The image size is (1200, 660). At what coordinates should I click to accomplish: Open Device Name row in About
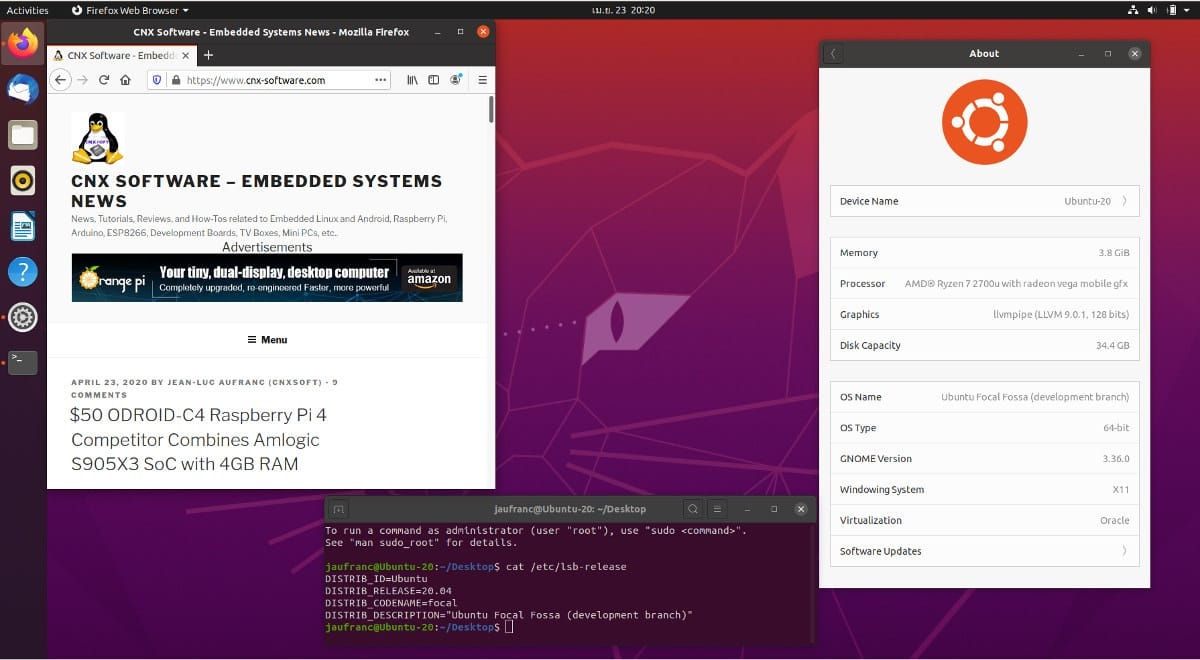pos(985,201)
